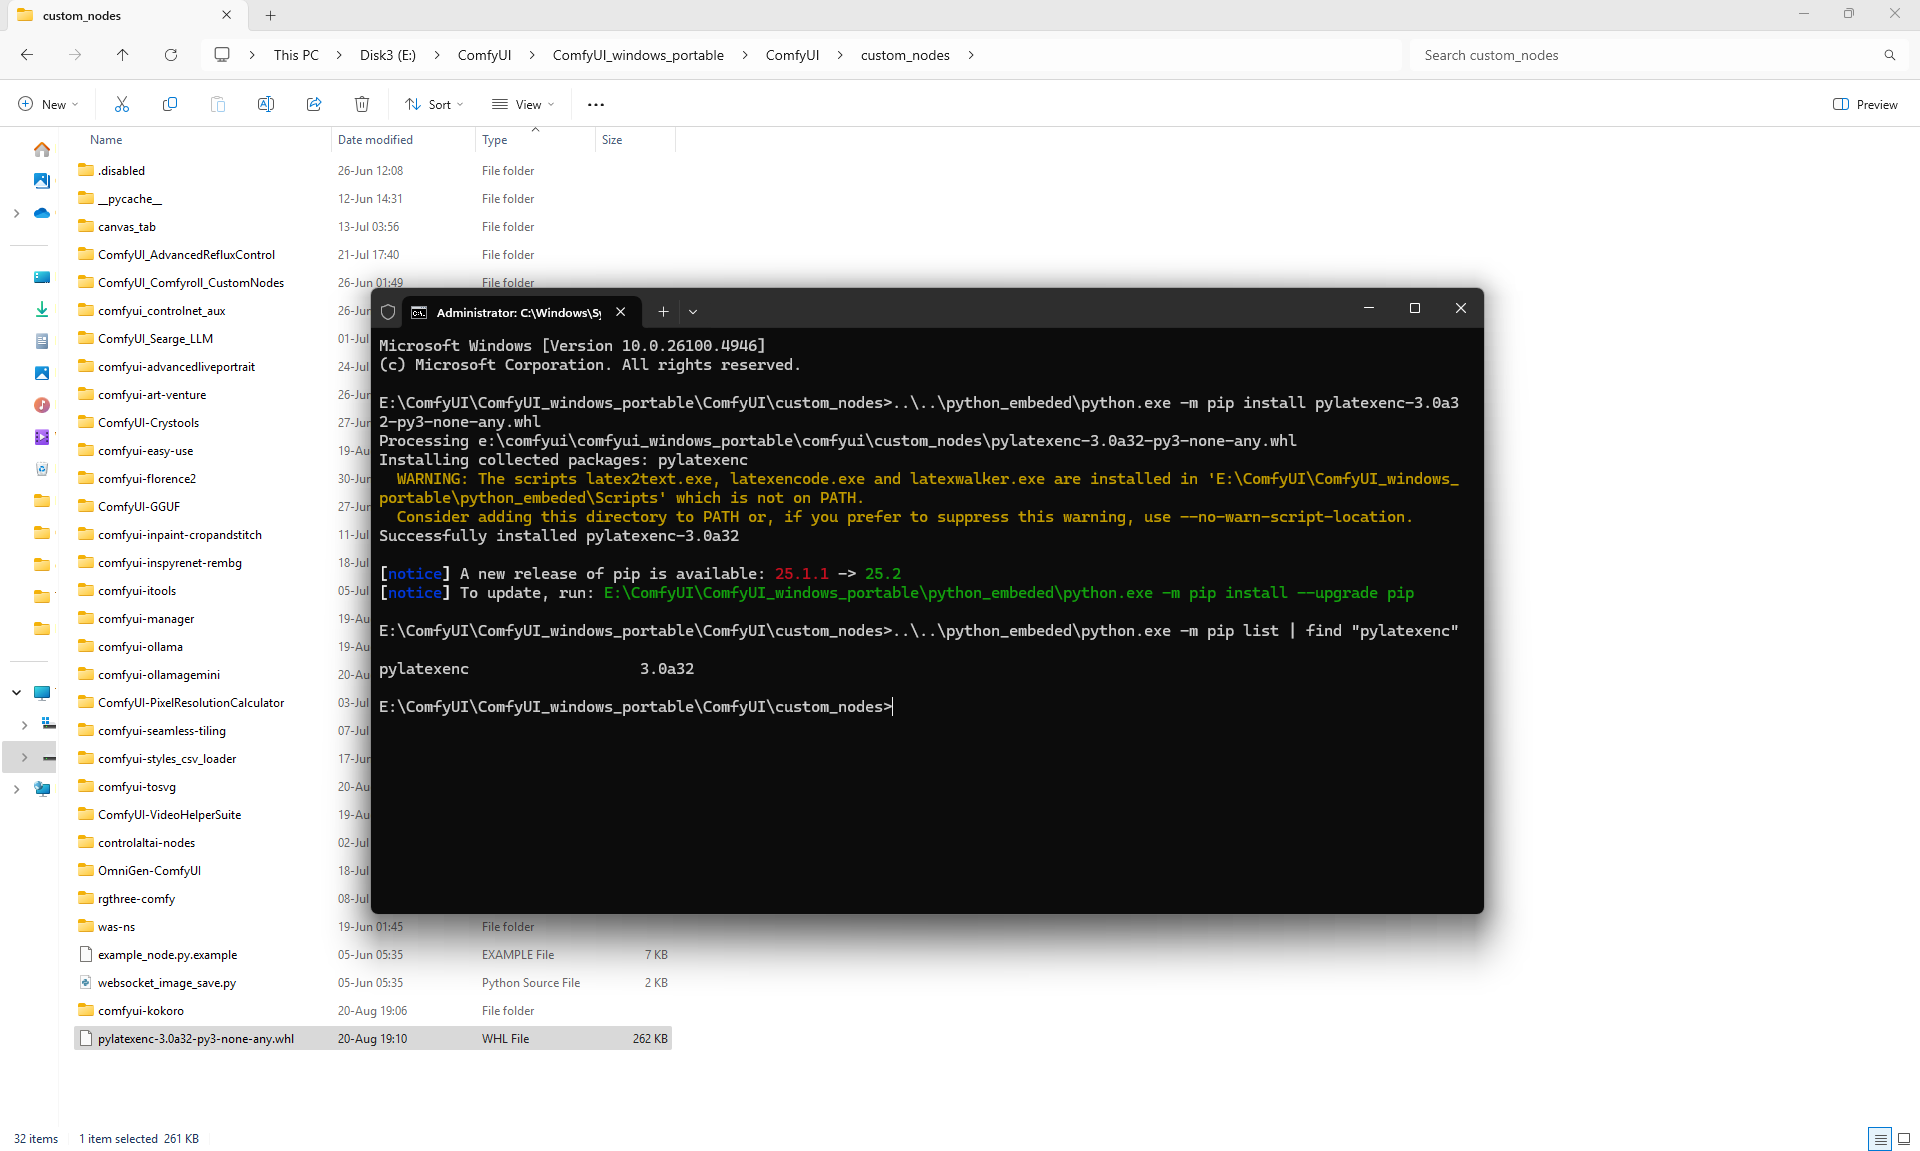Screen dimensions: 1920x1151
Task: Open the View dropdown menu
Action: point(523,104)
